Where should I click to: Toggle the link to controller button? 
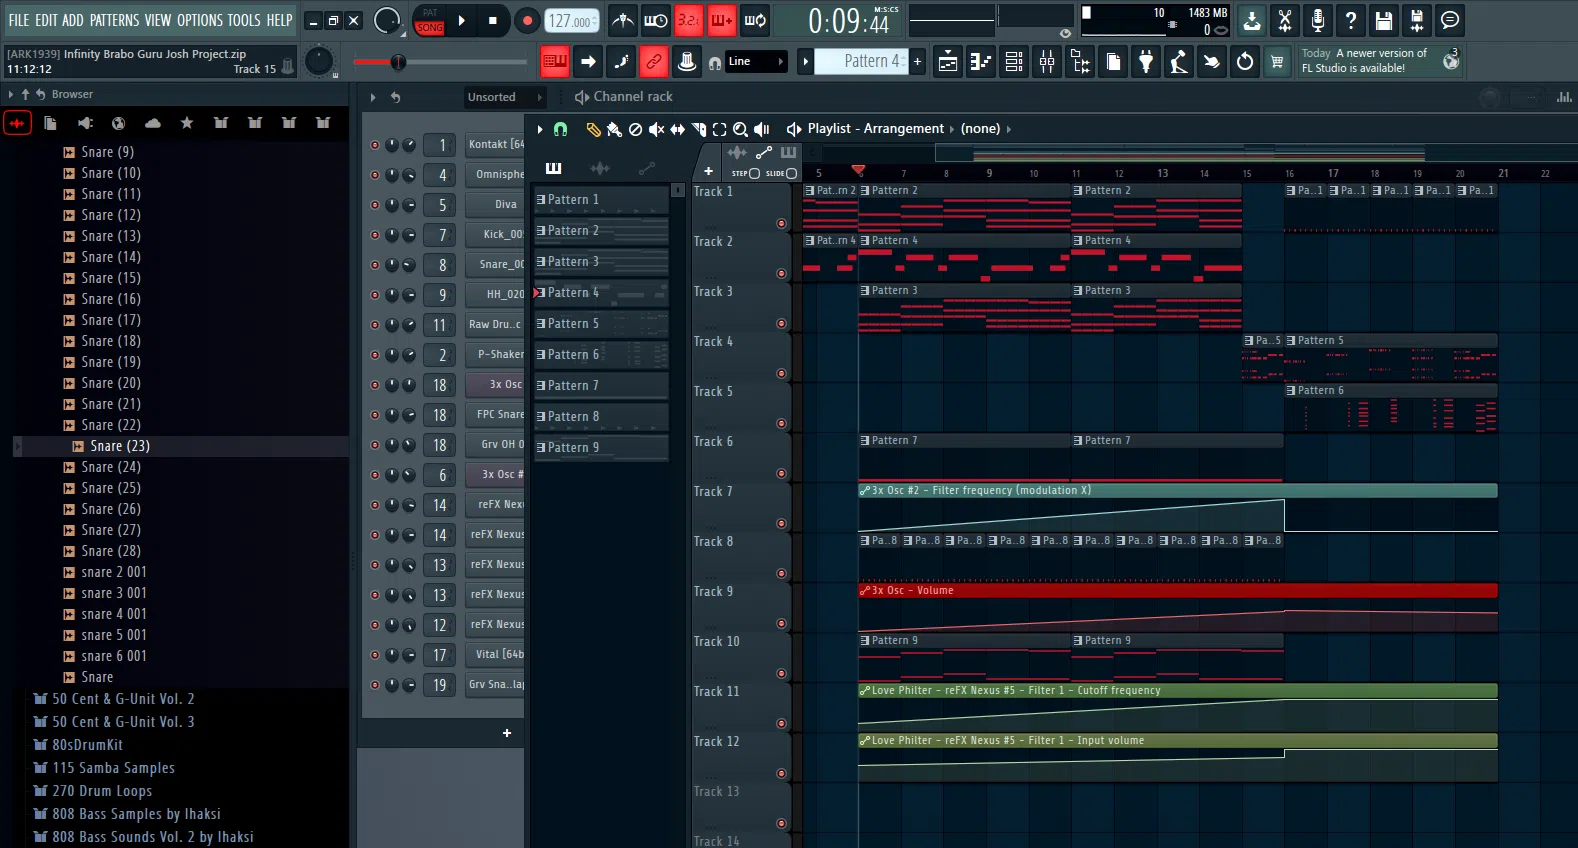click(x=654, y=62)
